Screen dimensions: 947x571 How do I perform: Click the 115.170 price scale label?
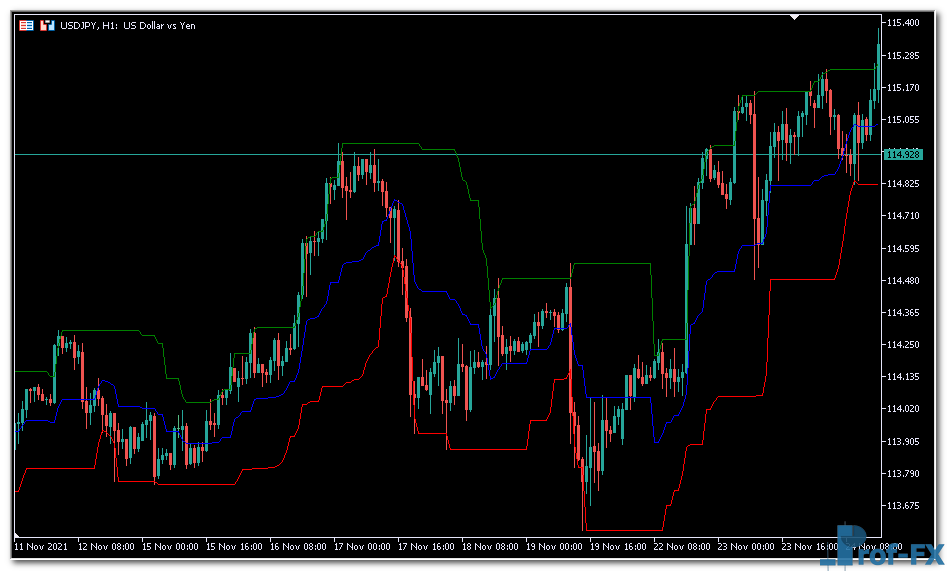point(903,87)
